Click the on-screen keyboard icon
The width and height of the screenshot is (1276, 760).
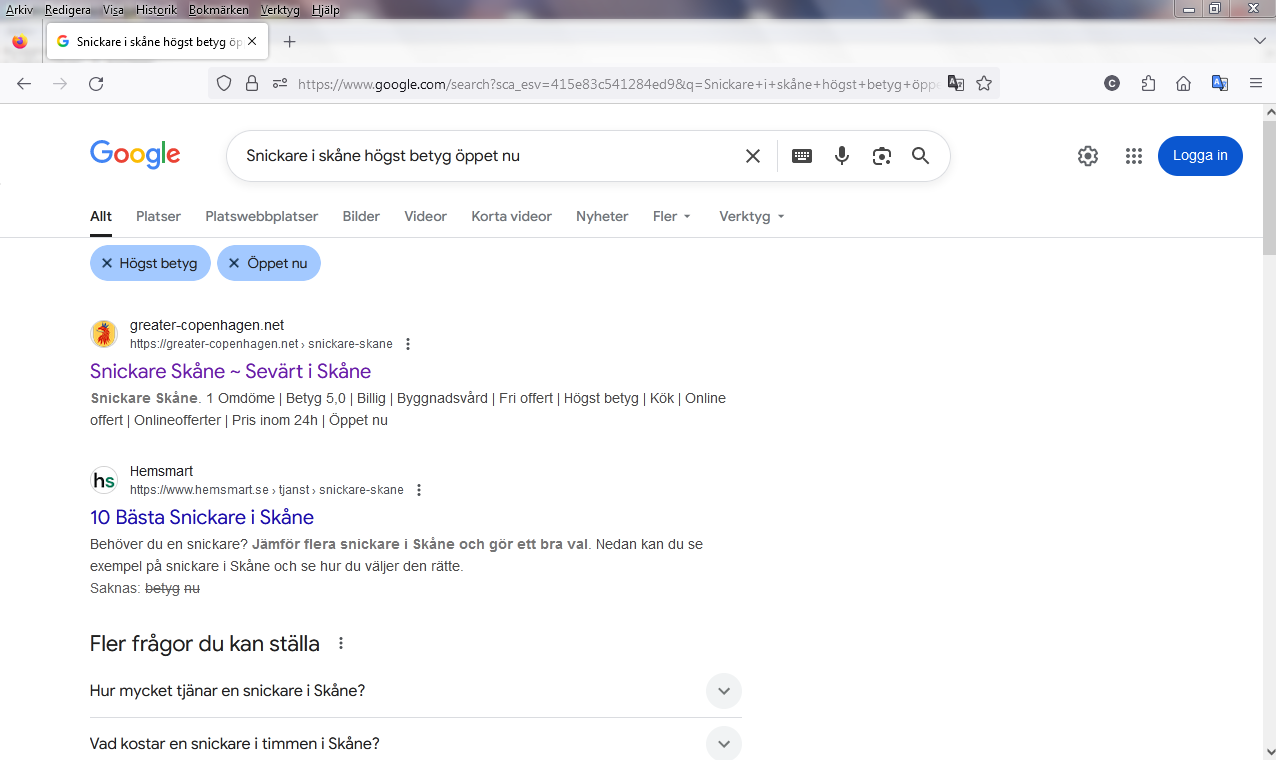(802, 156)
